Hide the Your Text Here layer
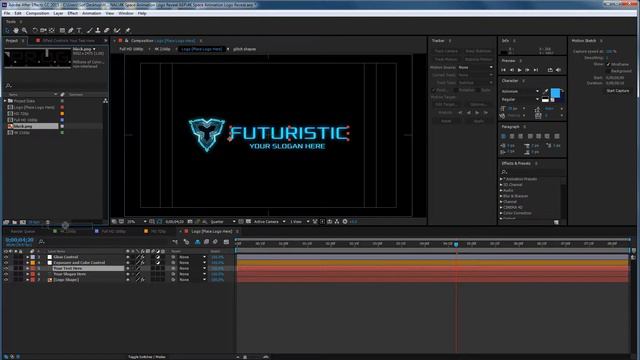 tap(6, 269)
